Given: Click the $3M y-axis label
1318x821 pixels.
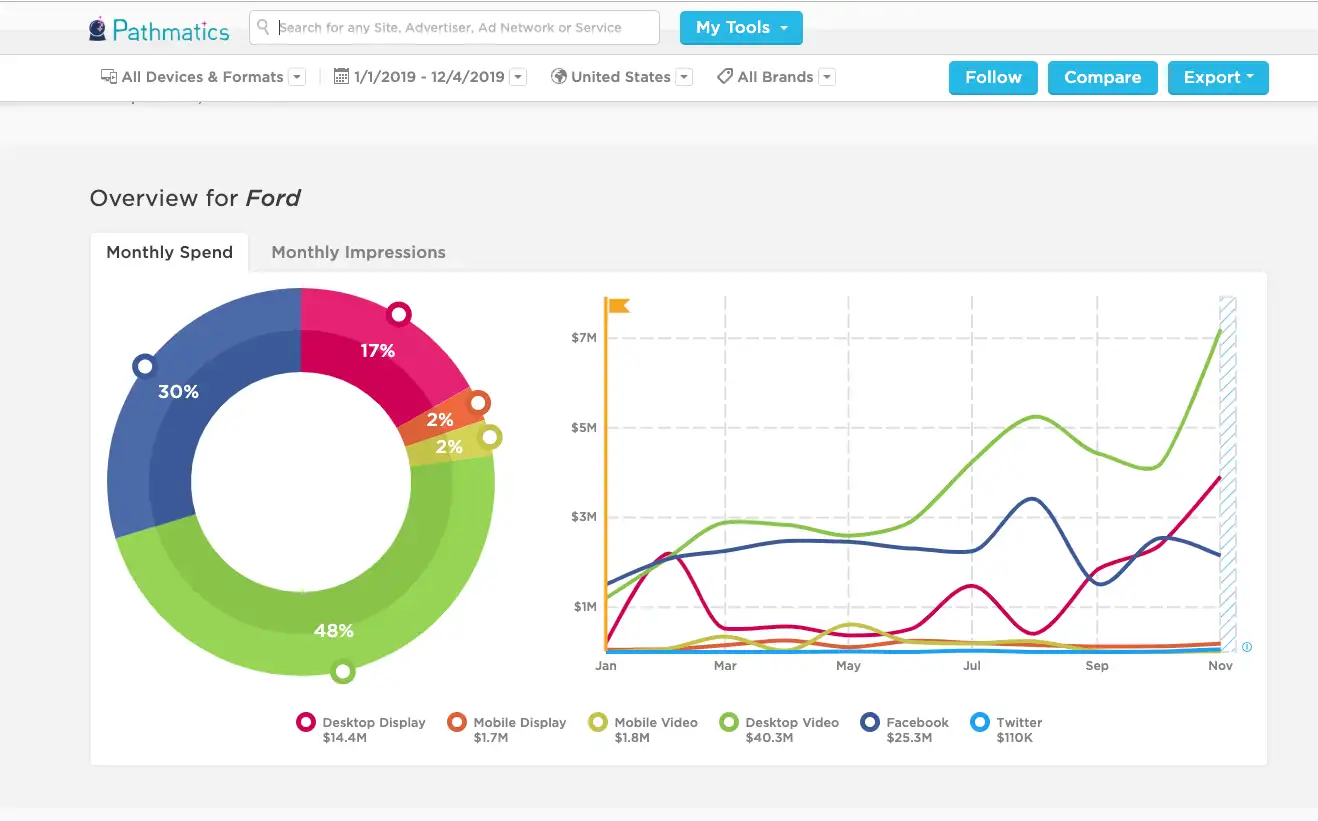Looking at the screenshot, I should pyautogui.click(x=584, y=517).
